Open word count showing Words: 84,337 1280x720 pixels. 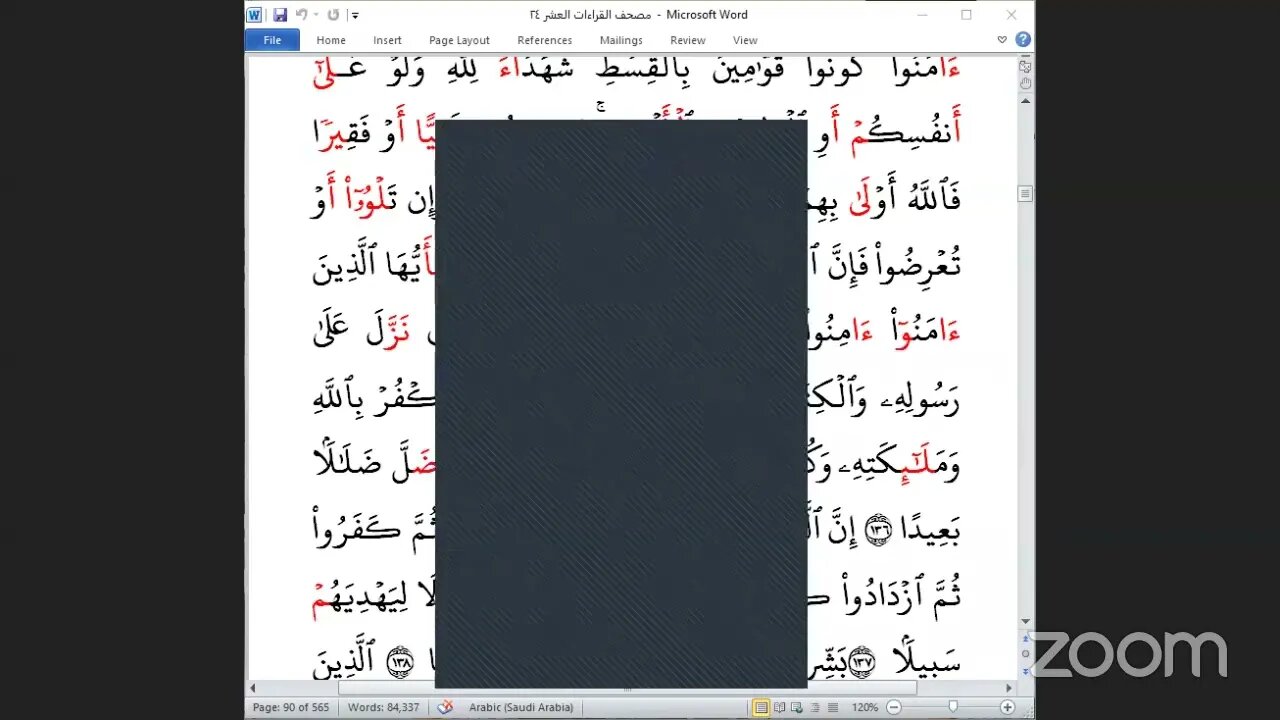(x=384, y=708)
